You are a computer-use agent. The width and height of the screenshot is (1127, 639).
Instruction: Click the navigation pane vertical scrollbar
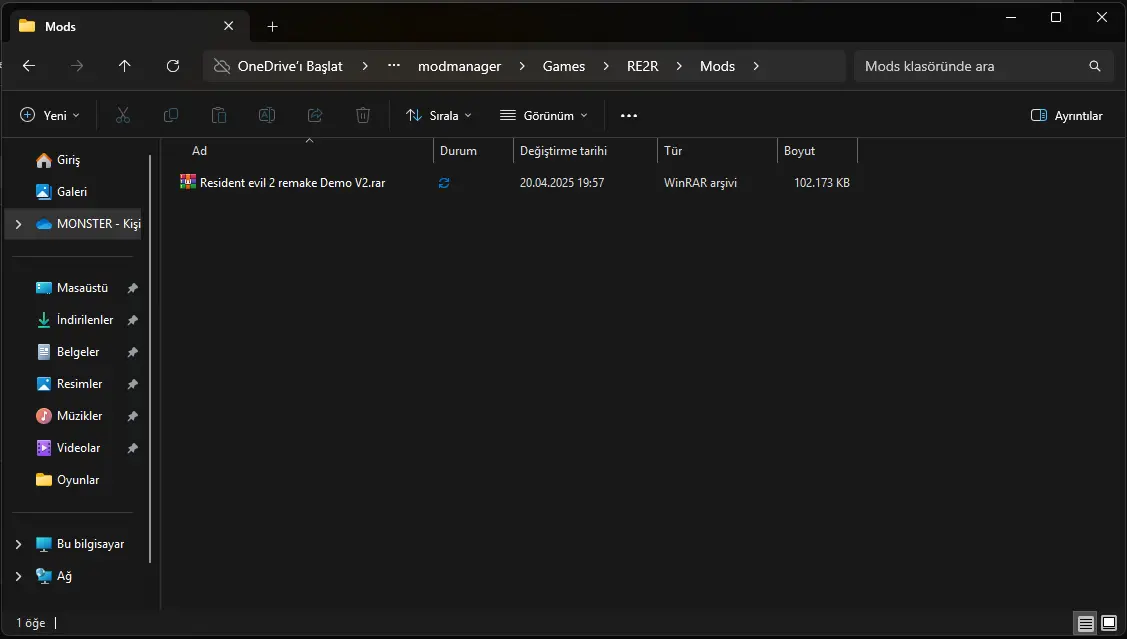point(150,359)
